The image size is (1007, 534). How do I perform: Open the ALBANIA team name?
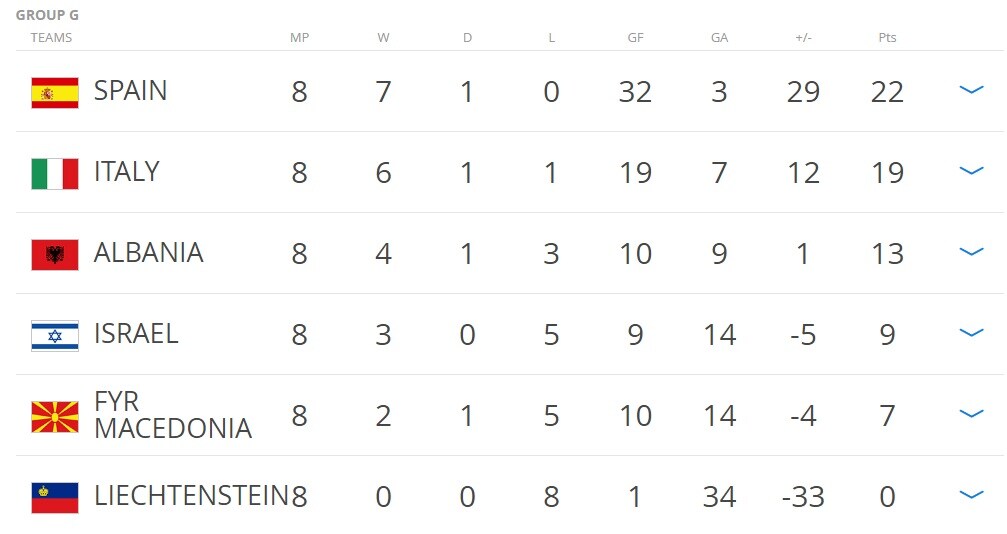pyautogui.click(x=148, y=253)
